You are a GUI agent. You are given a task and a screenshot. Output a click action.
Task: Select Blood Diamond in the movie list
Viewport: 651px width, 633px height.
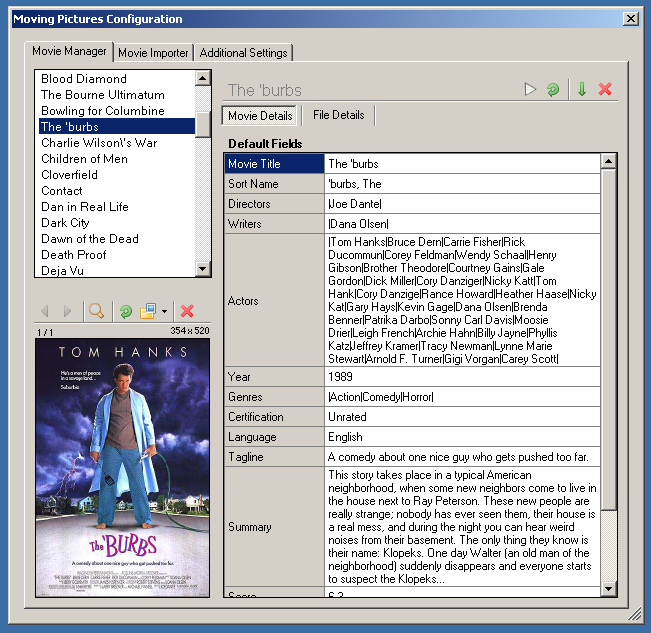(84, 79)
